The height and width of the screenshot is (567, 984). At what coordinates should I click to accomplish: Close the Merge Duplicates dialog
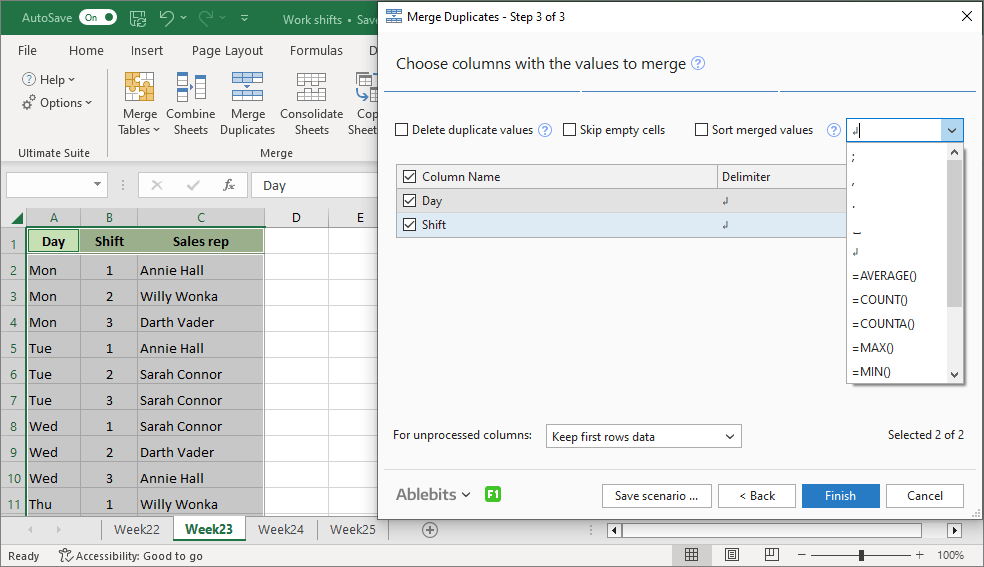point(966,16)
